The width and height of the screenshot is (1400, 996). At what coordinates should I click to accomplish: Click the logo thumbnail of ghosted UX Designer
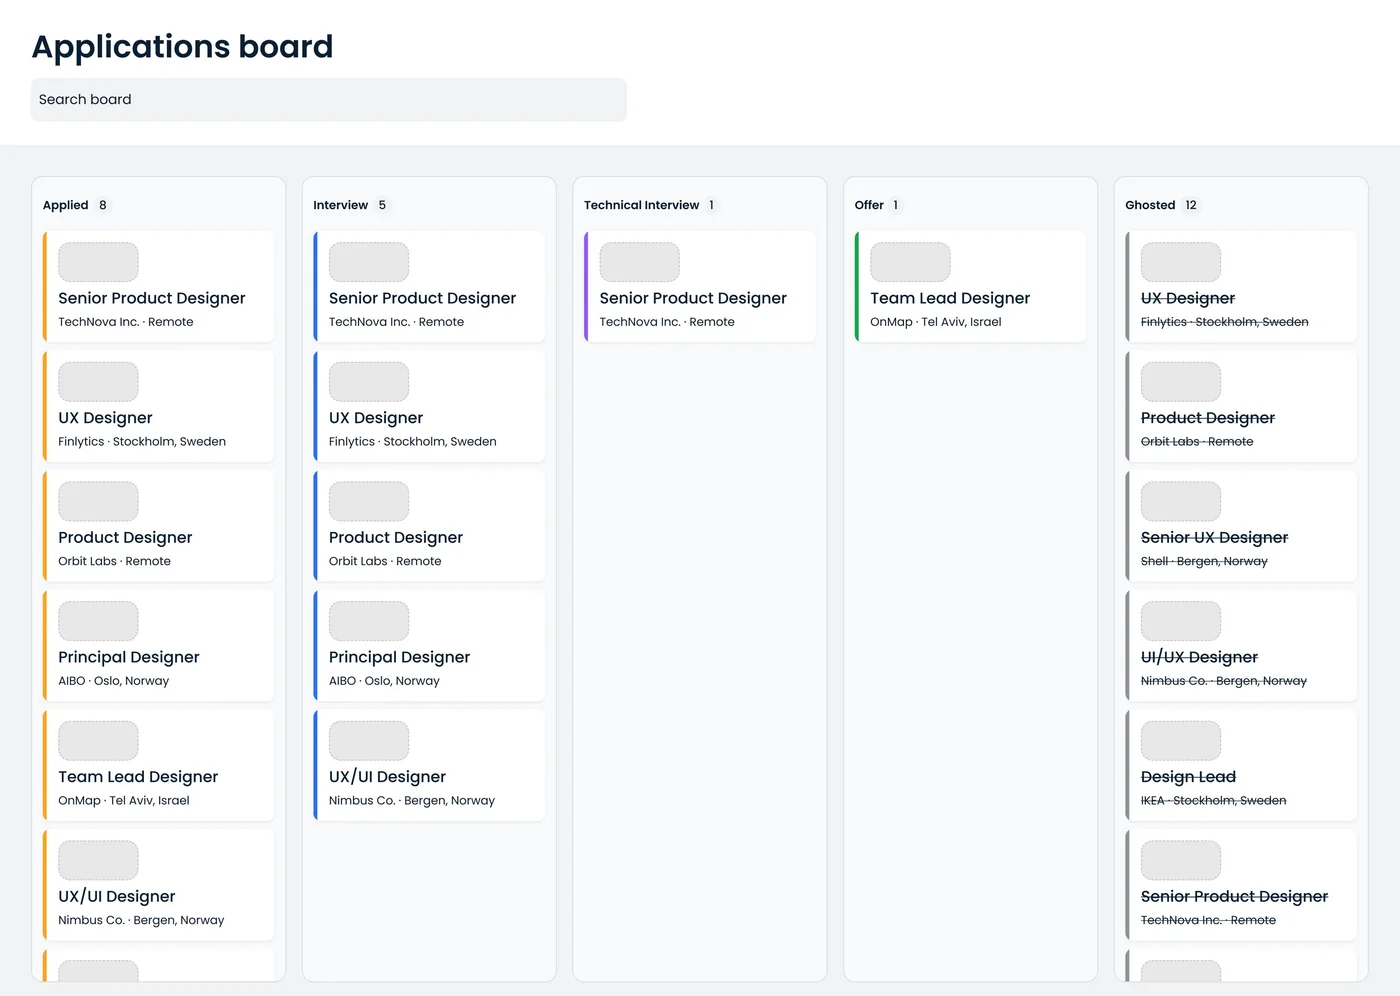pos(1181,262)
